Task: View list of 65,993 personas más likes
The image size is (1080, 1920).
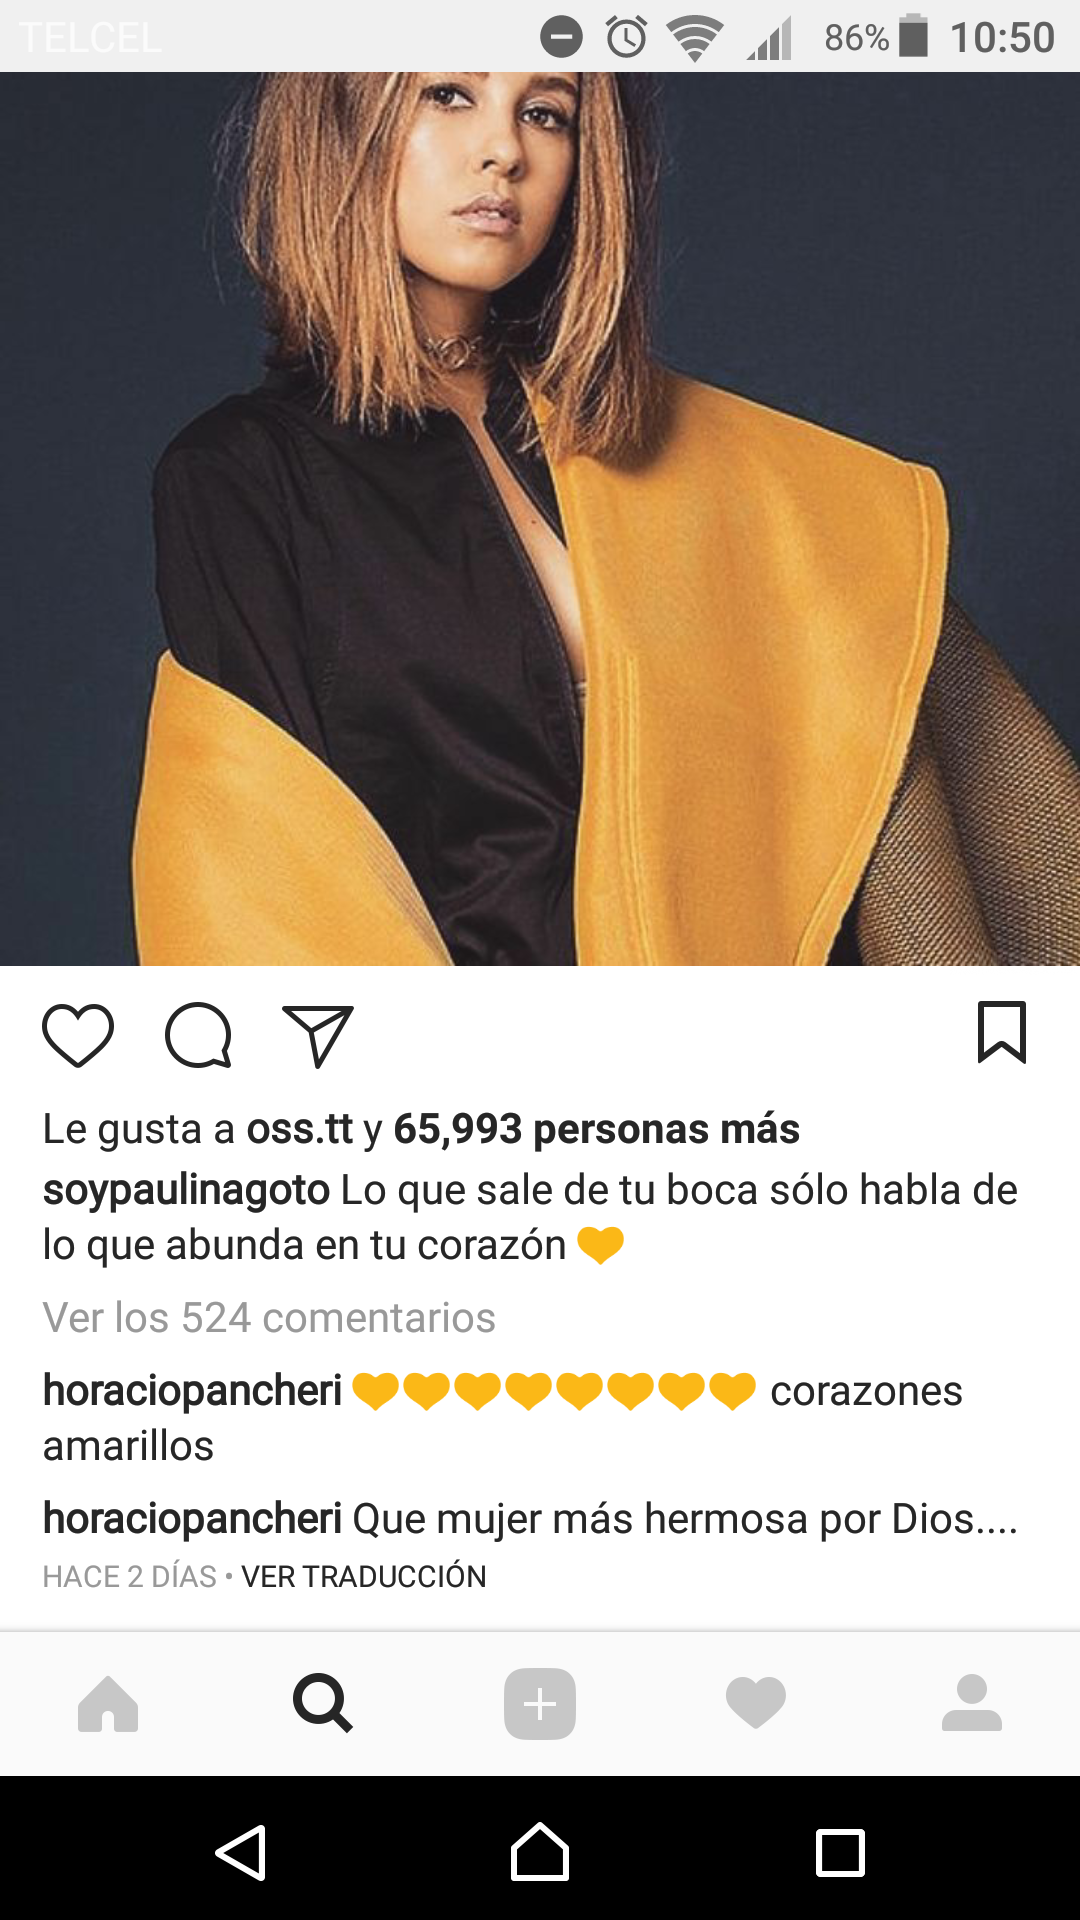Action: pos(596,1129)
